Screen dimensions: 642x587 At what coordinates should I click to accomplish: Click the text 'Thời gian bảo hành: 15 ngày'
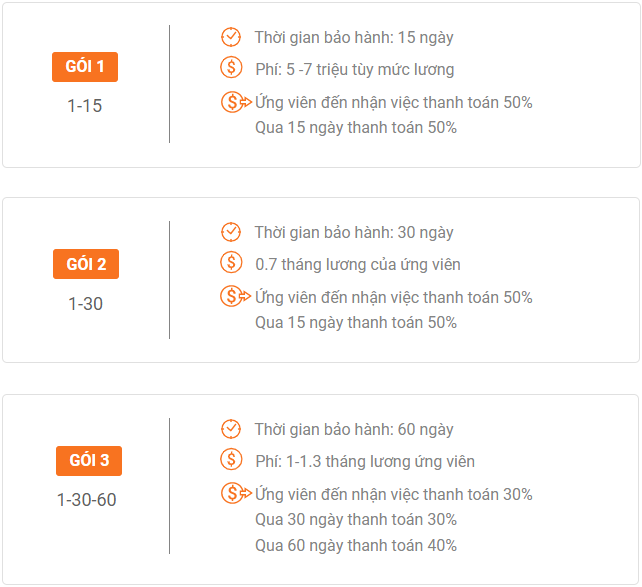pyautogui.click(x=354, y=38)
